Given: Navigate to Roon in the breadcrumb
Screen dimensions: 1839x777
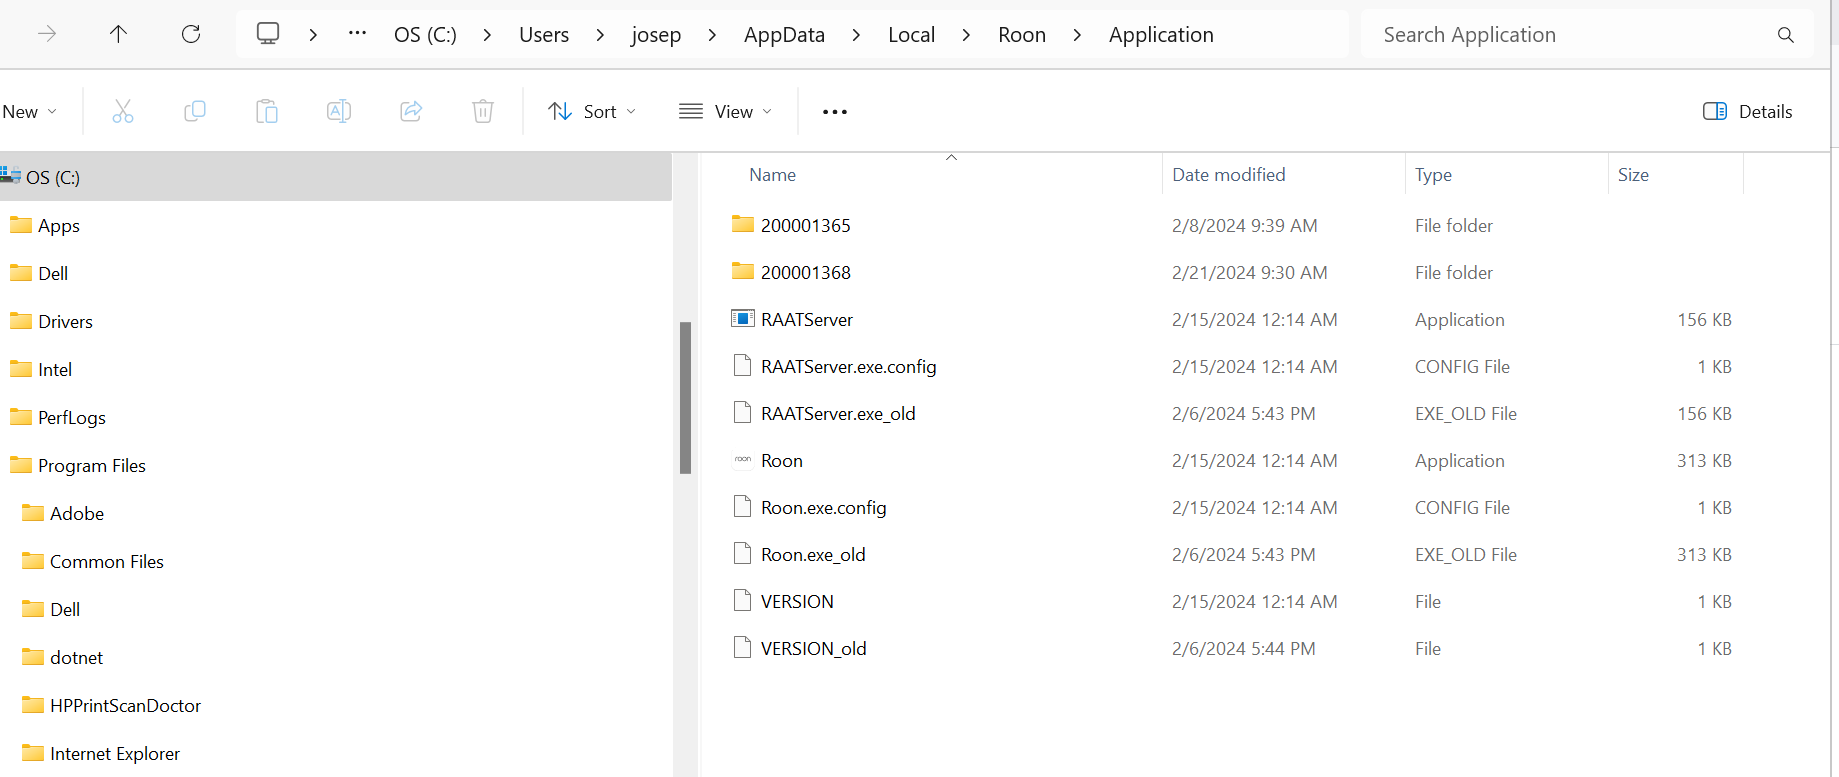Looking at the screenshot, I should [x=1022, y=35].
